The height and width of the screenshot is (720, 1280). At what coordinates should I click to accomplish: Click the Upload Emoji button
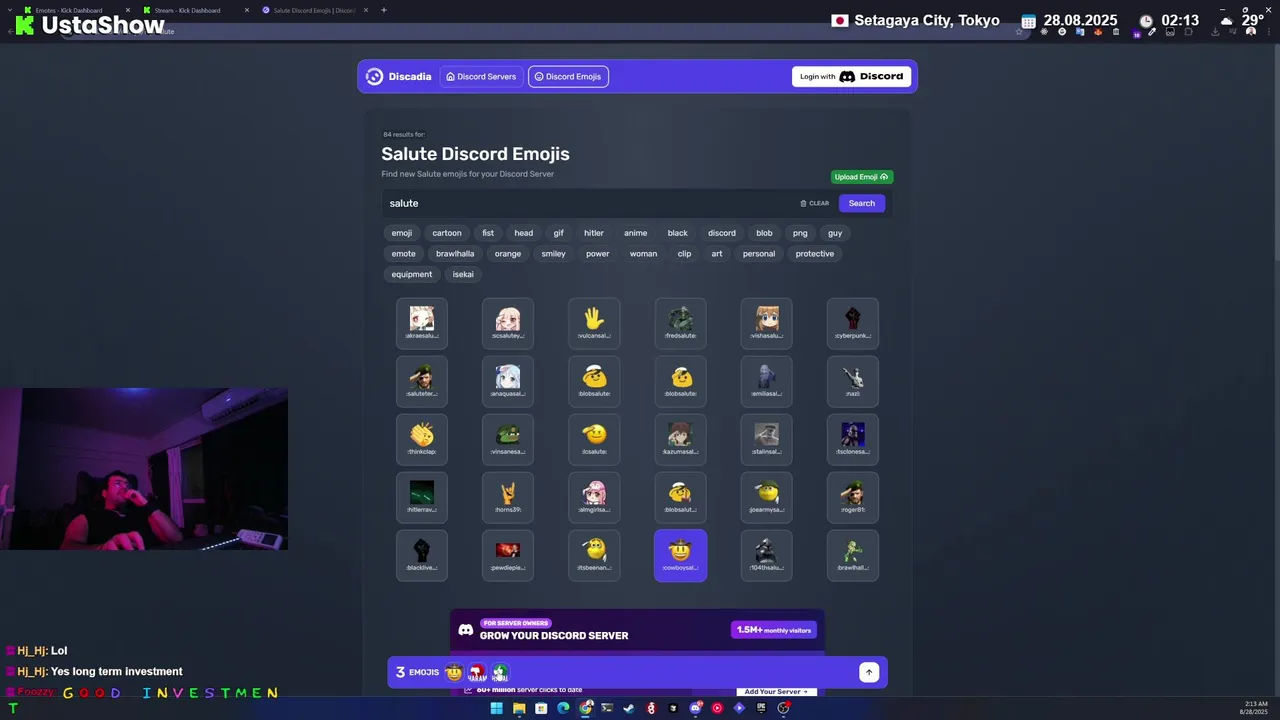(x=861, y=177)
